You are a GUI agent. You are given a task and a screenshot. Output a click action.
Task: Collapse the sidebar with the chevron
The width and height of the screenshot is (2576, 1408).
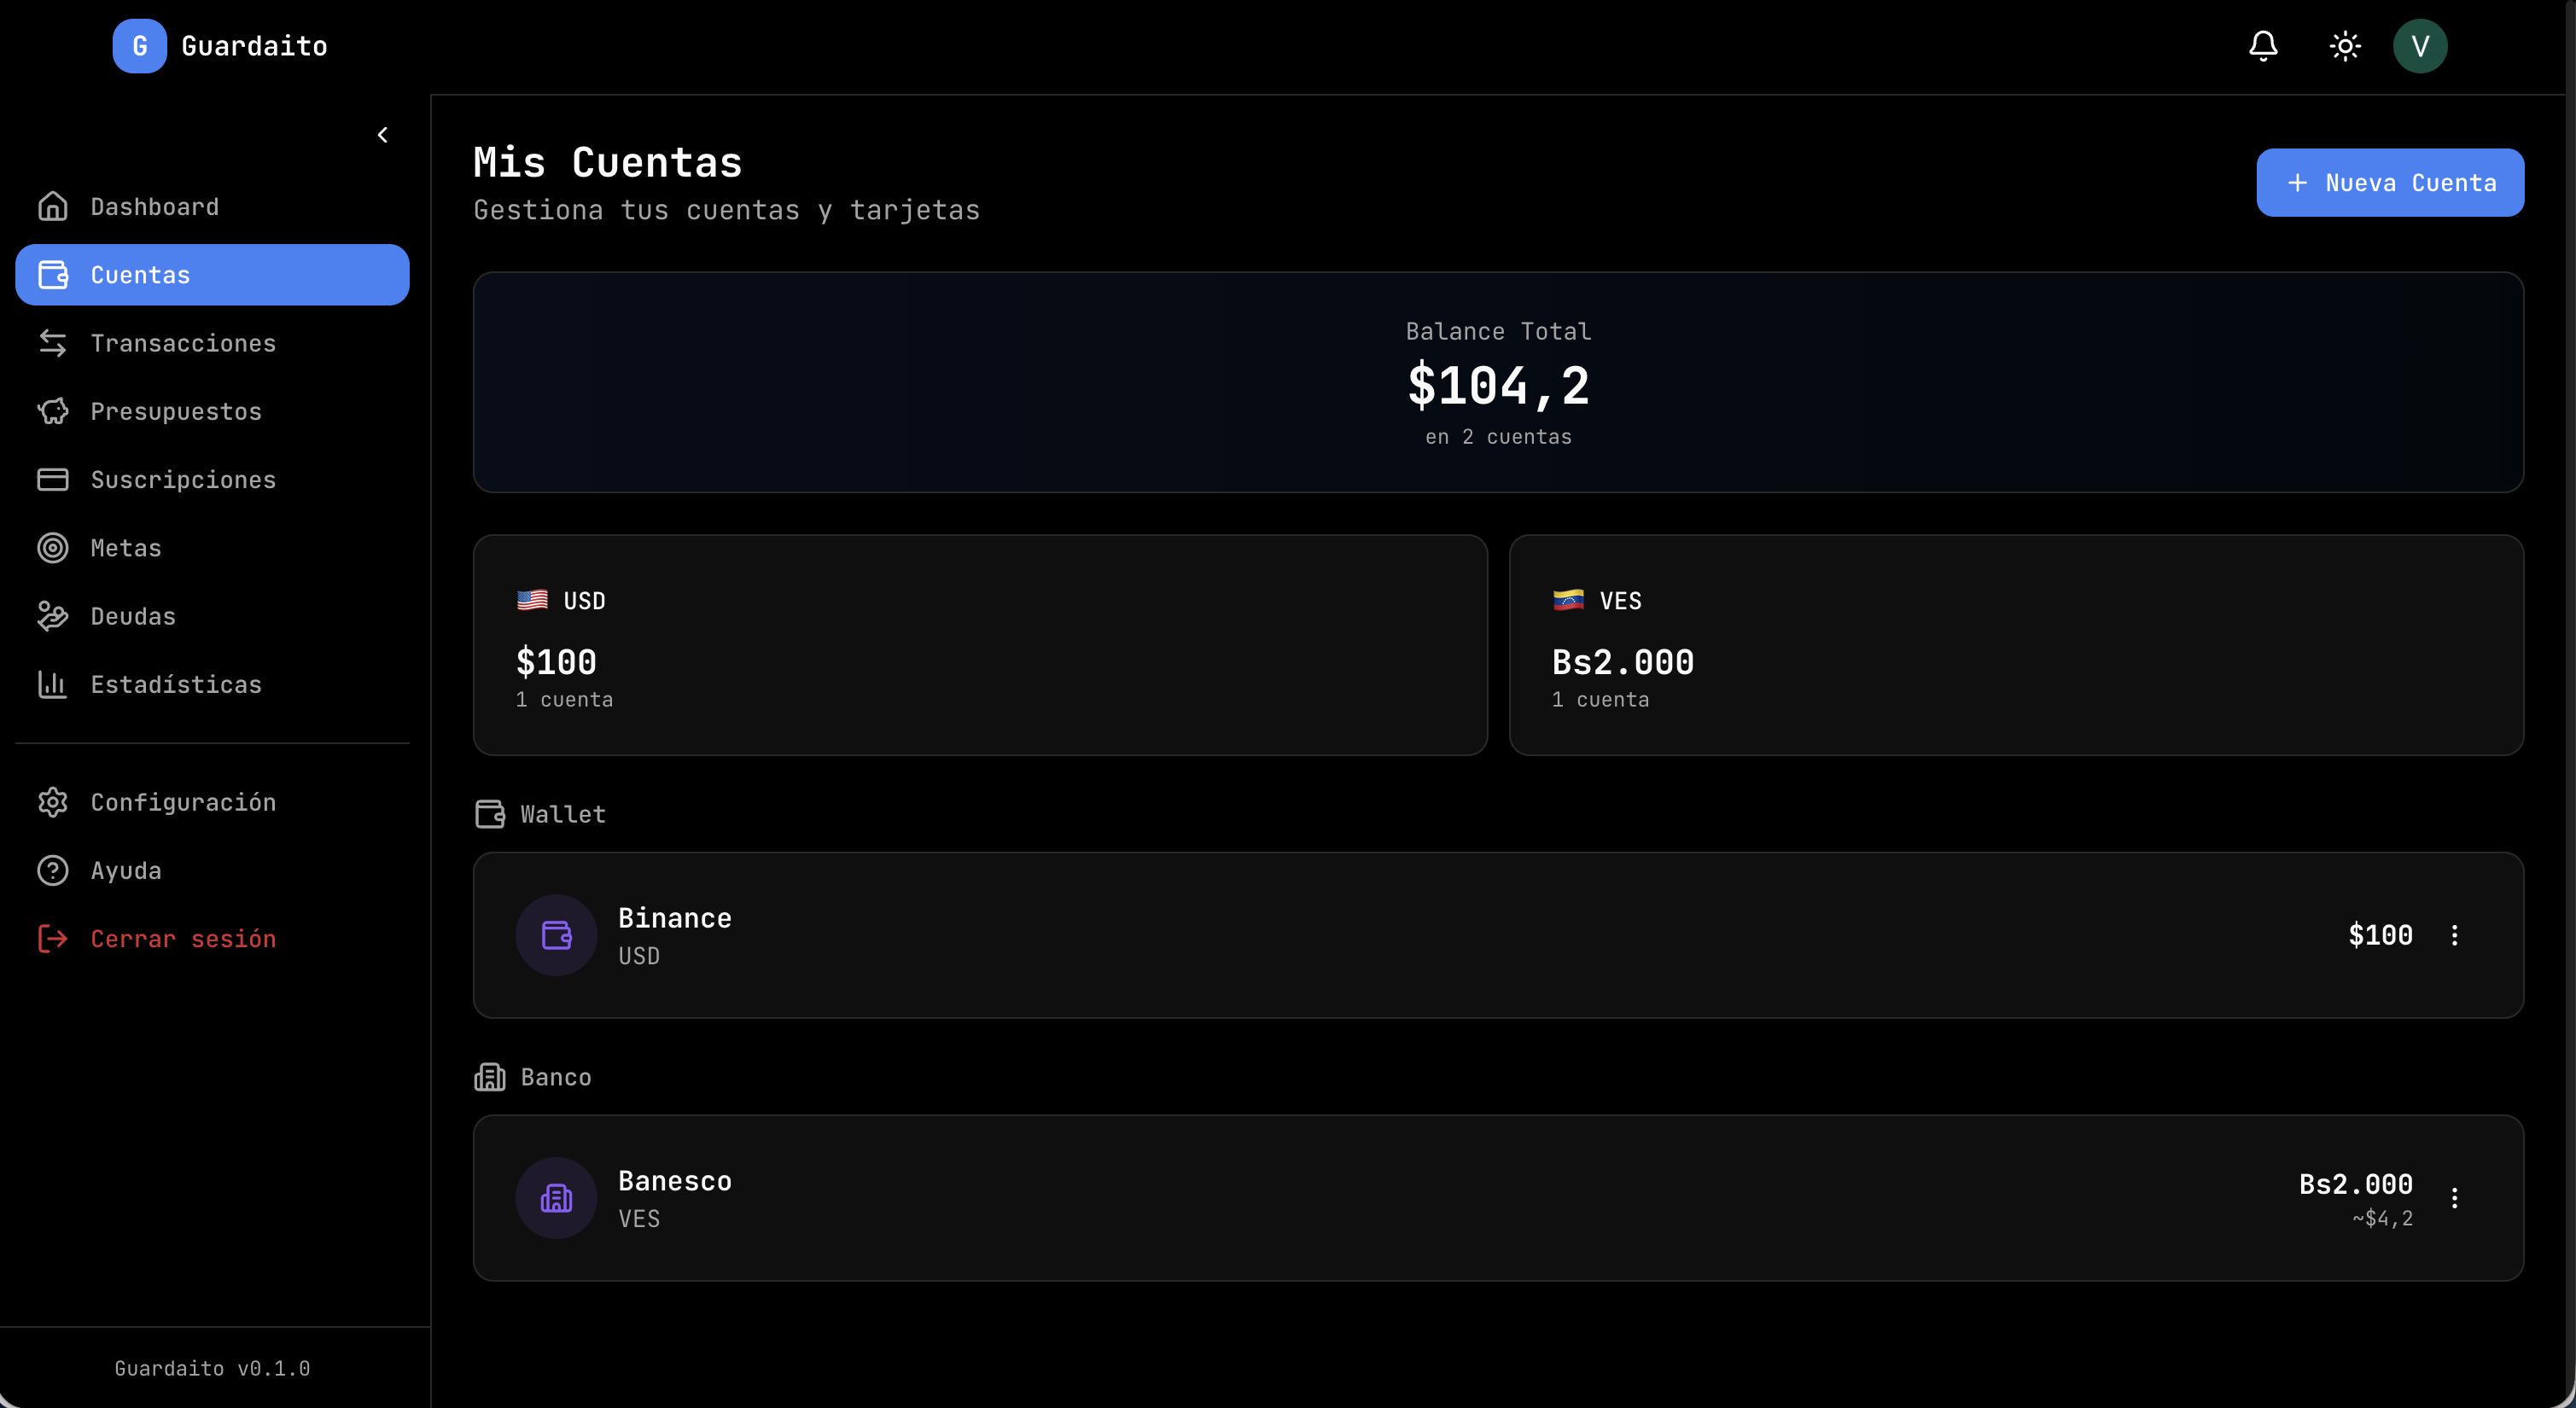[381, 134]
